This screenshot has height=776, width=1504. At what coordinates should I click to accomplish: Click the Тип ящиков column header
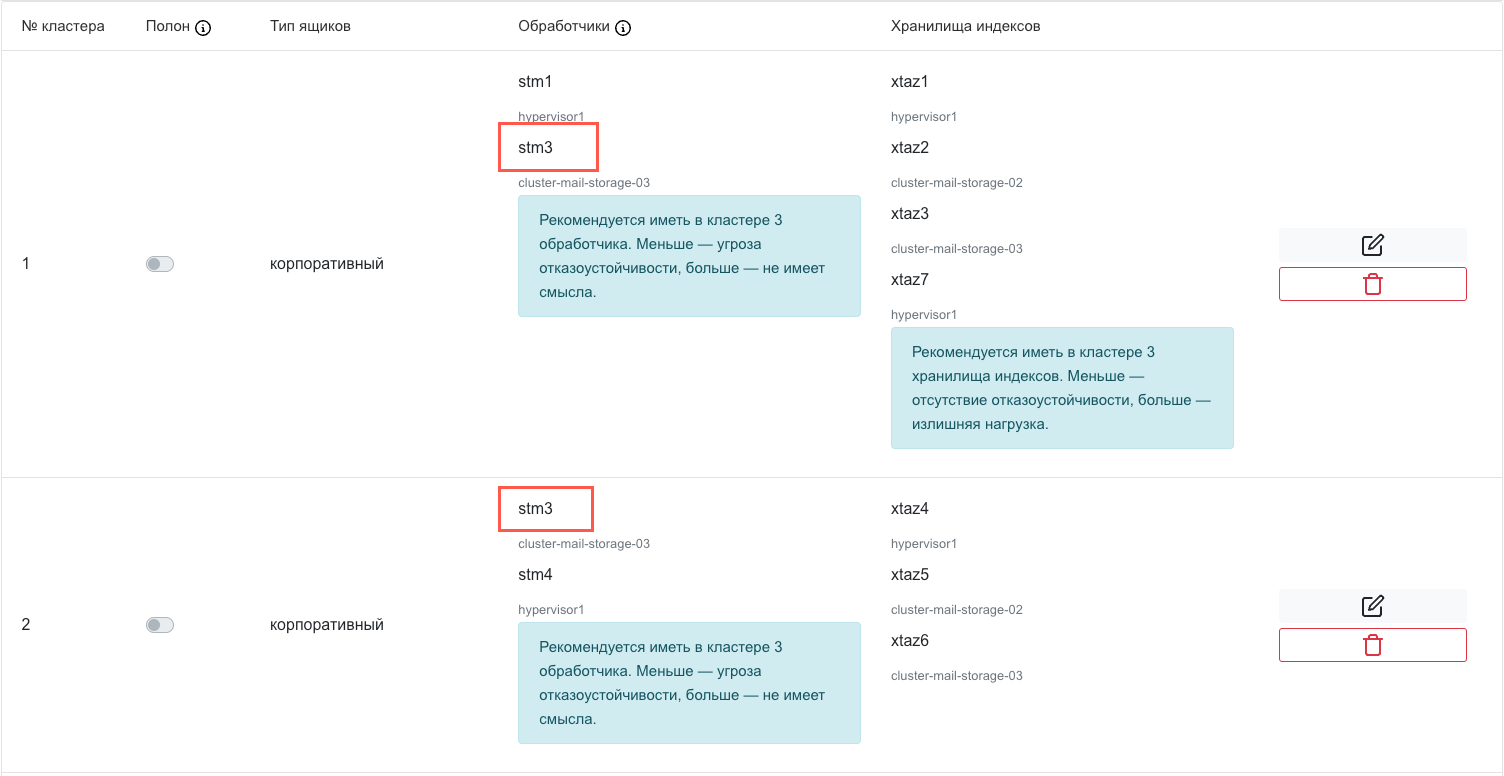click(310, 27)
